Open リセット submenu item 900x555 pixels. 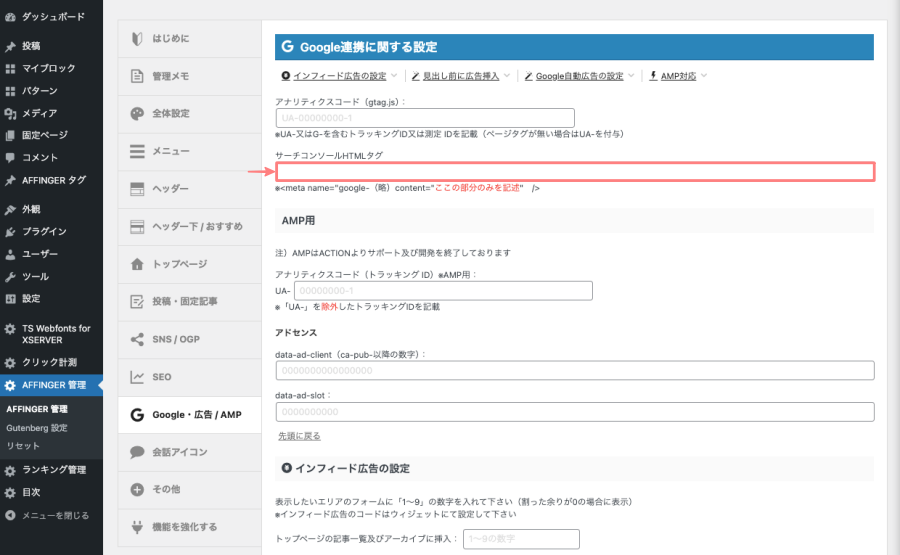point(23,446)
